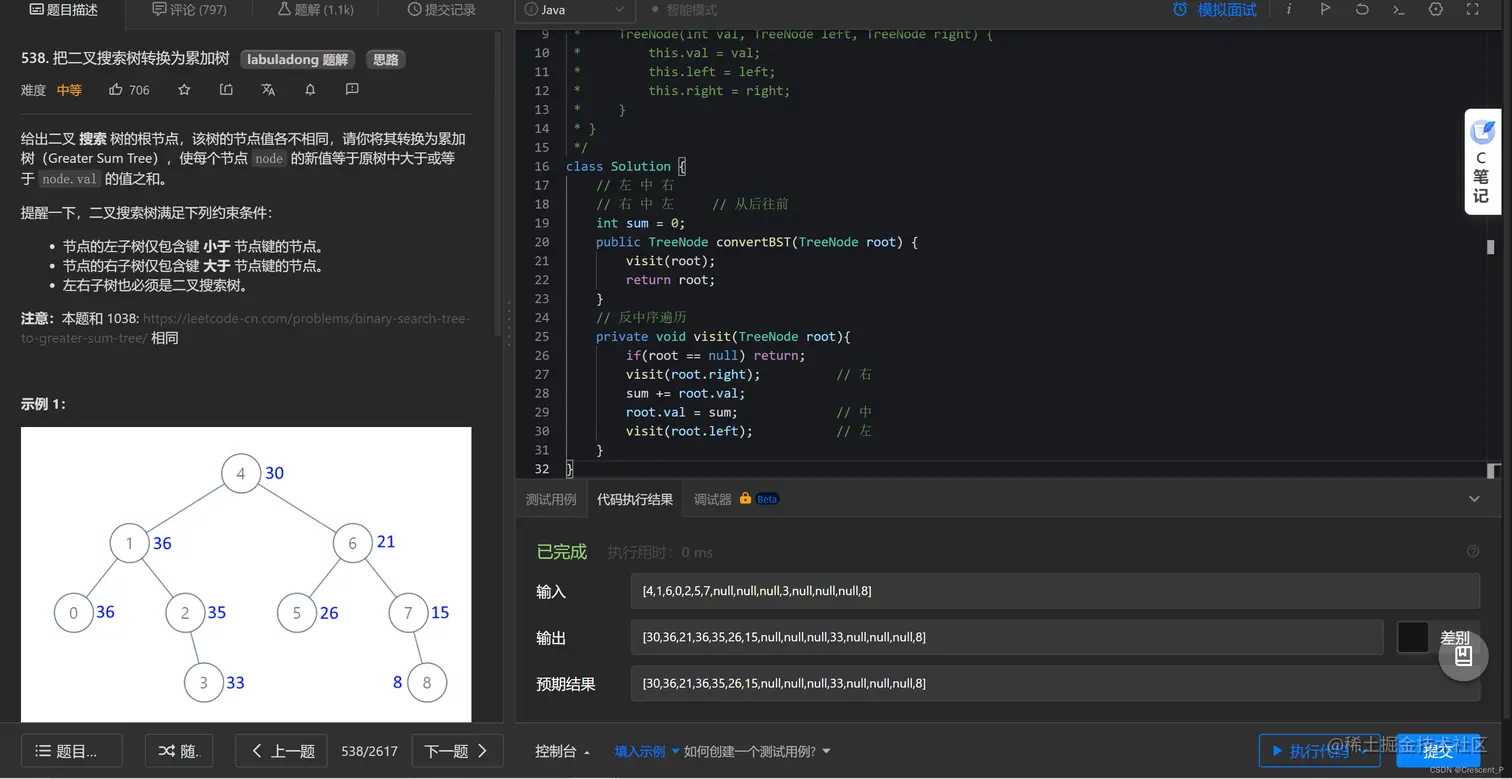
Task: Click the example 1 tree diagram image
Action: pyautogui.click(x=246, y=575)
